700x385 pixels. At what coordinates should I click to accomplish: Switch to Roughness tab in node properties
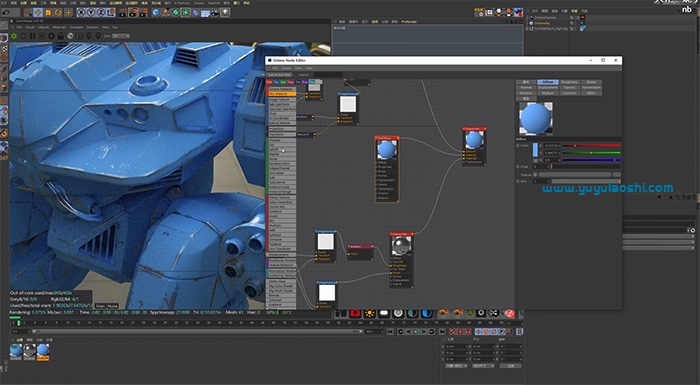coord(569,82)
